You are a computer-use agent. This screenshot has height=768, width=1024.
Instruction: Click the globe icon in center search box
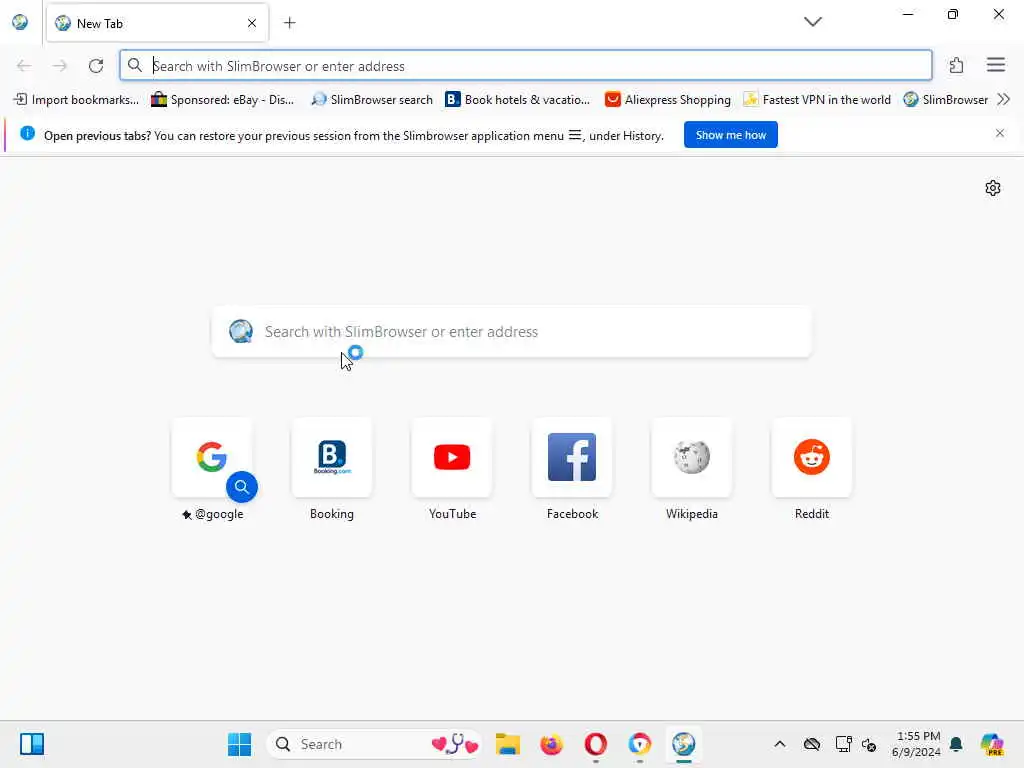[240, 331]
